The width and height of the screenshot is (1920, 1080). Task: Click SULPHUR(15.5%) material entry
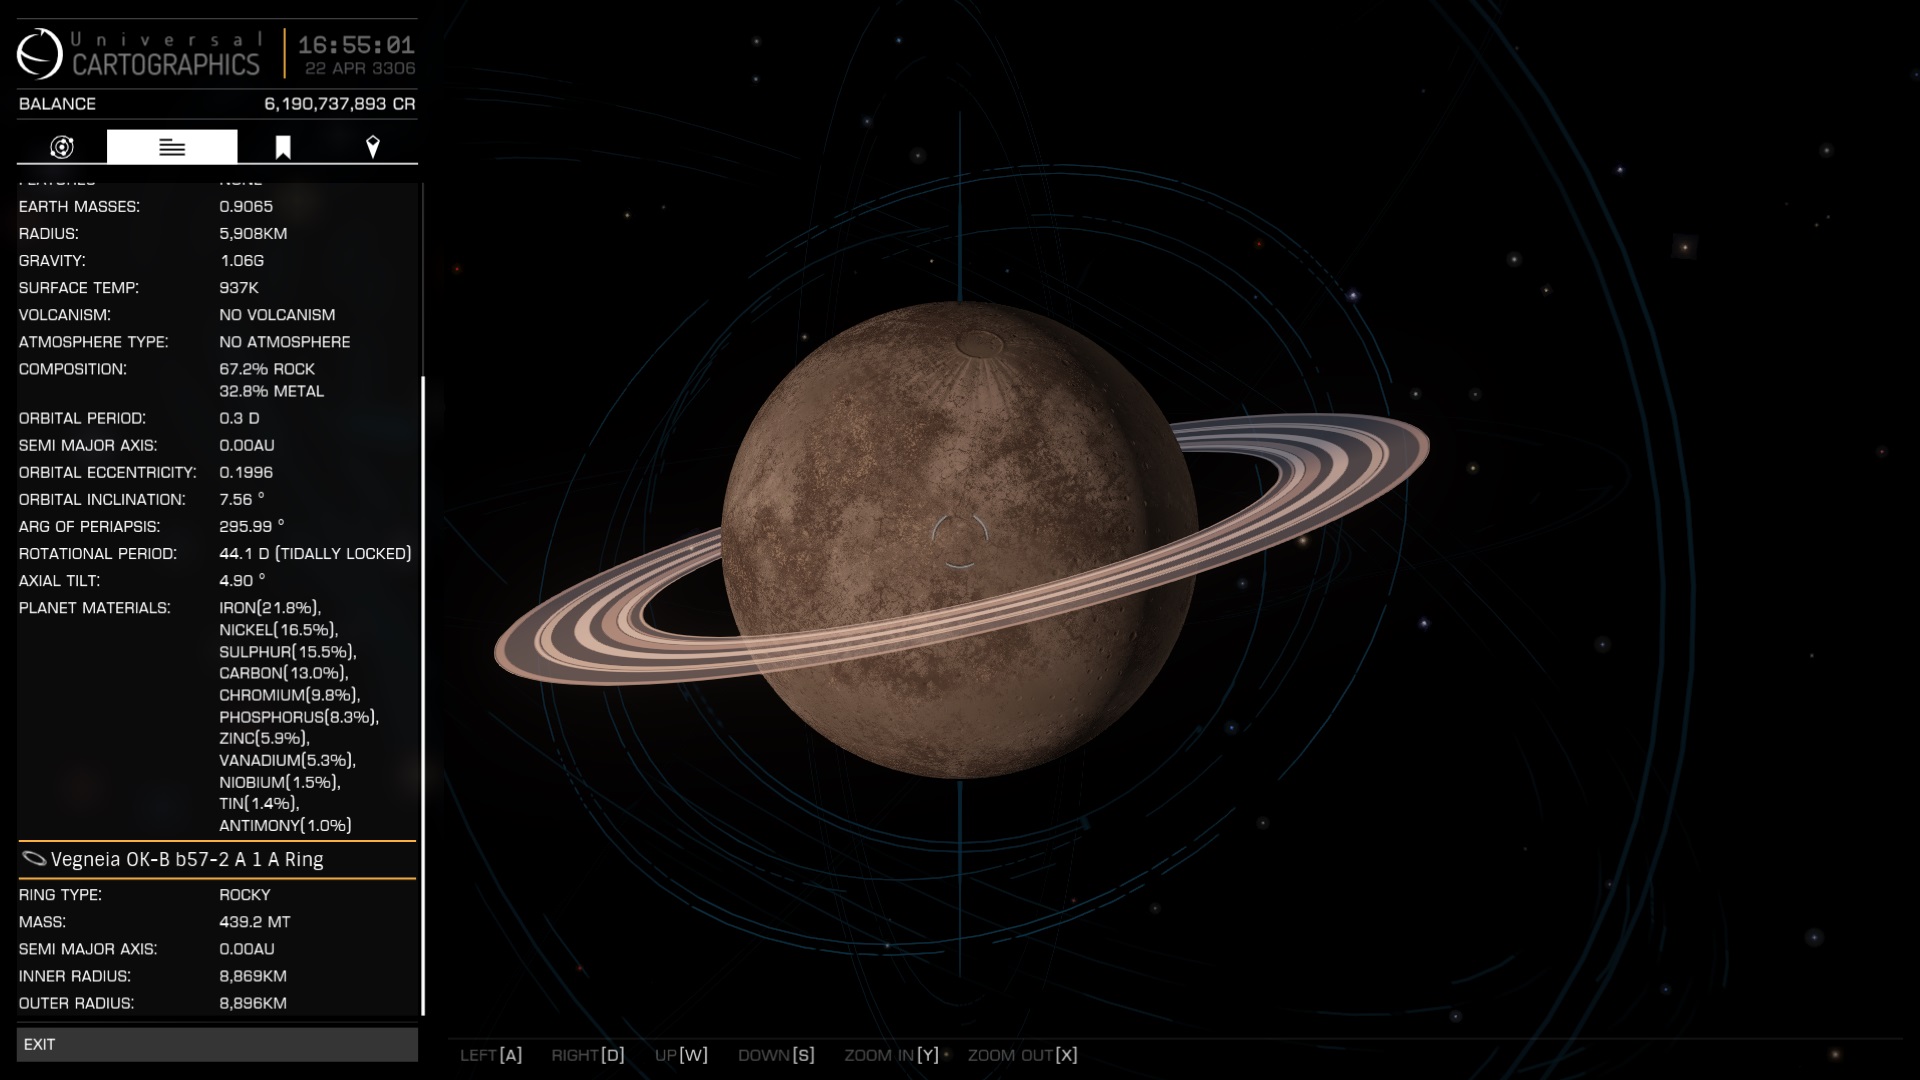288,652
